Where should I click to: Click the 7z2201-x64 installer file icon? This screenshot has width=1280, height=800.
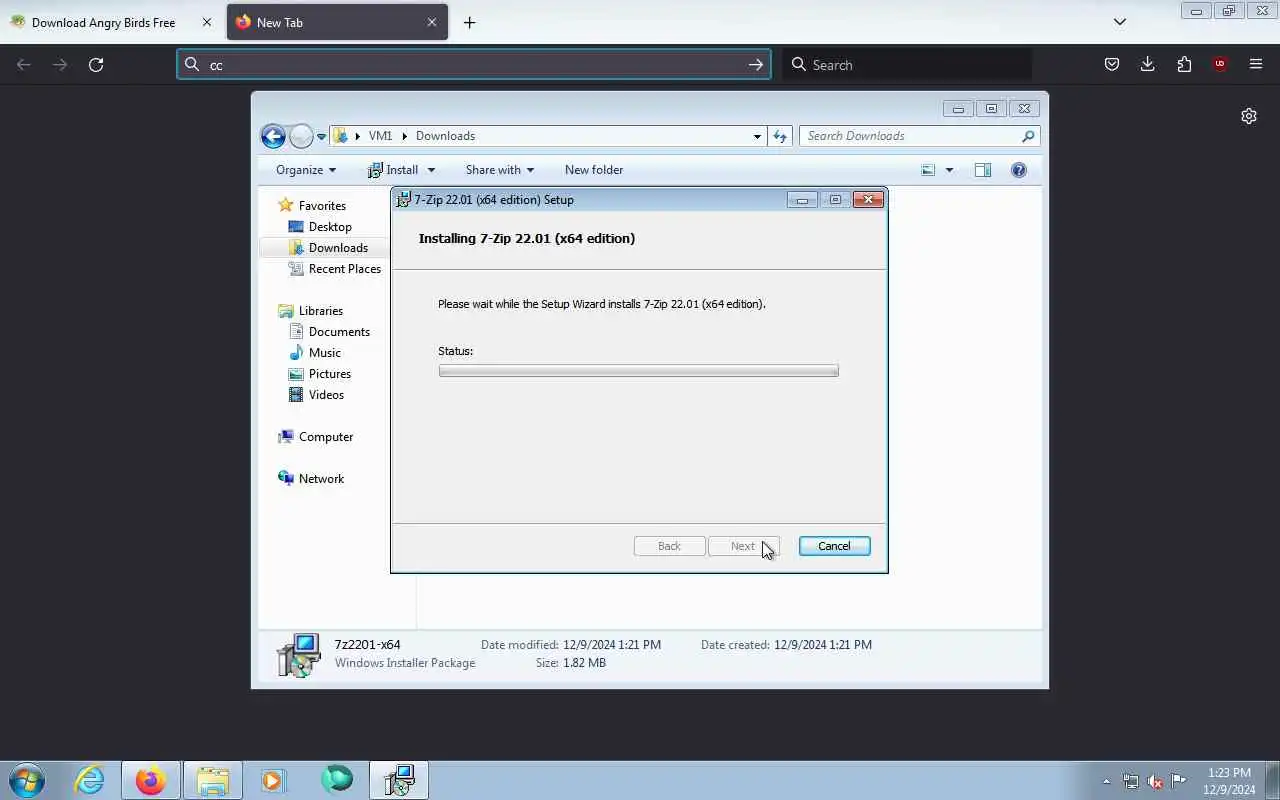pos(298,654)
